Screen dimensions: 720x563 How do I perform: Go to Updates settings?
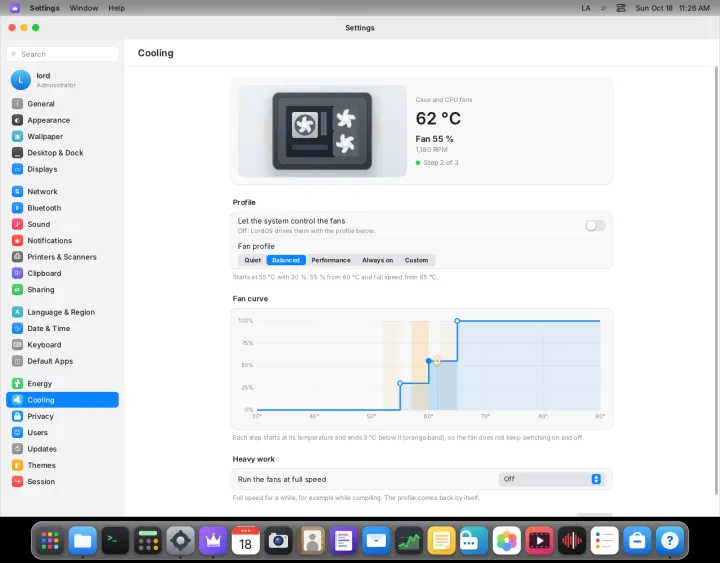coord(62,449)
